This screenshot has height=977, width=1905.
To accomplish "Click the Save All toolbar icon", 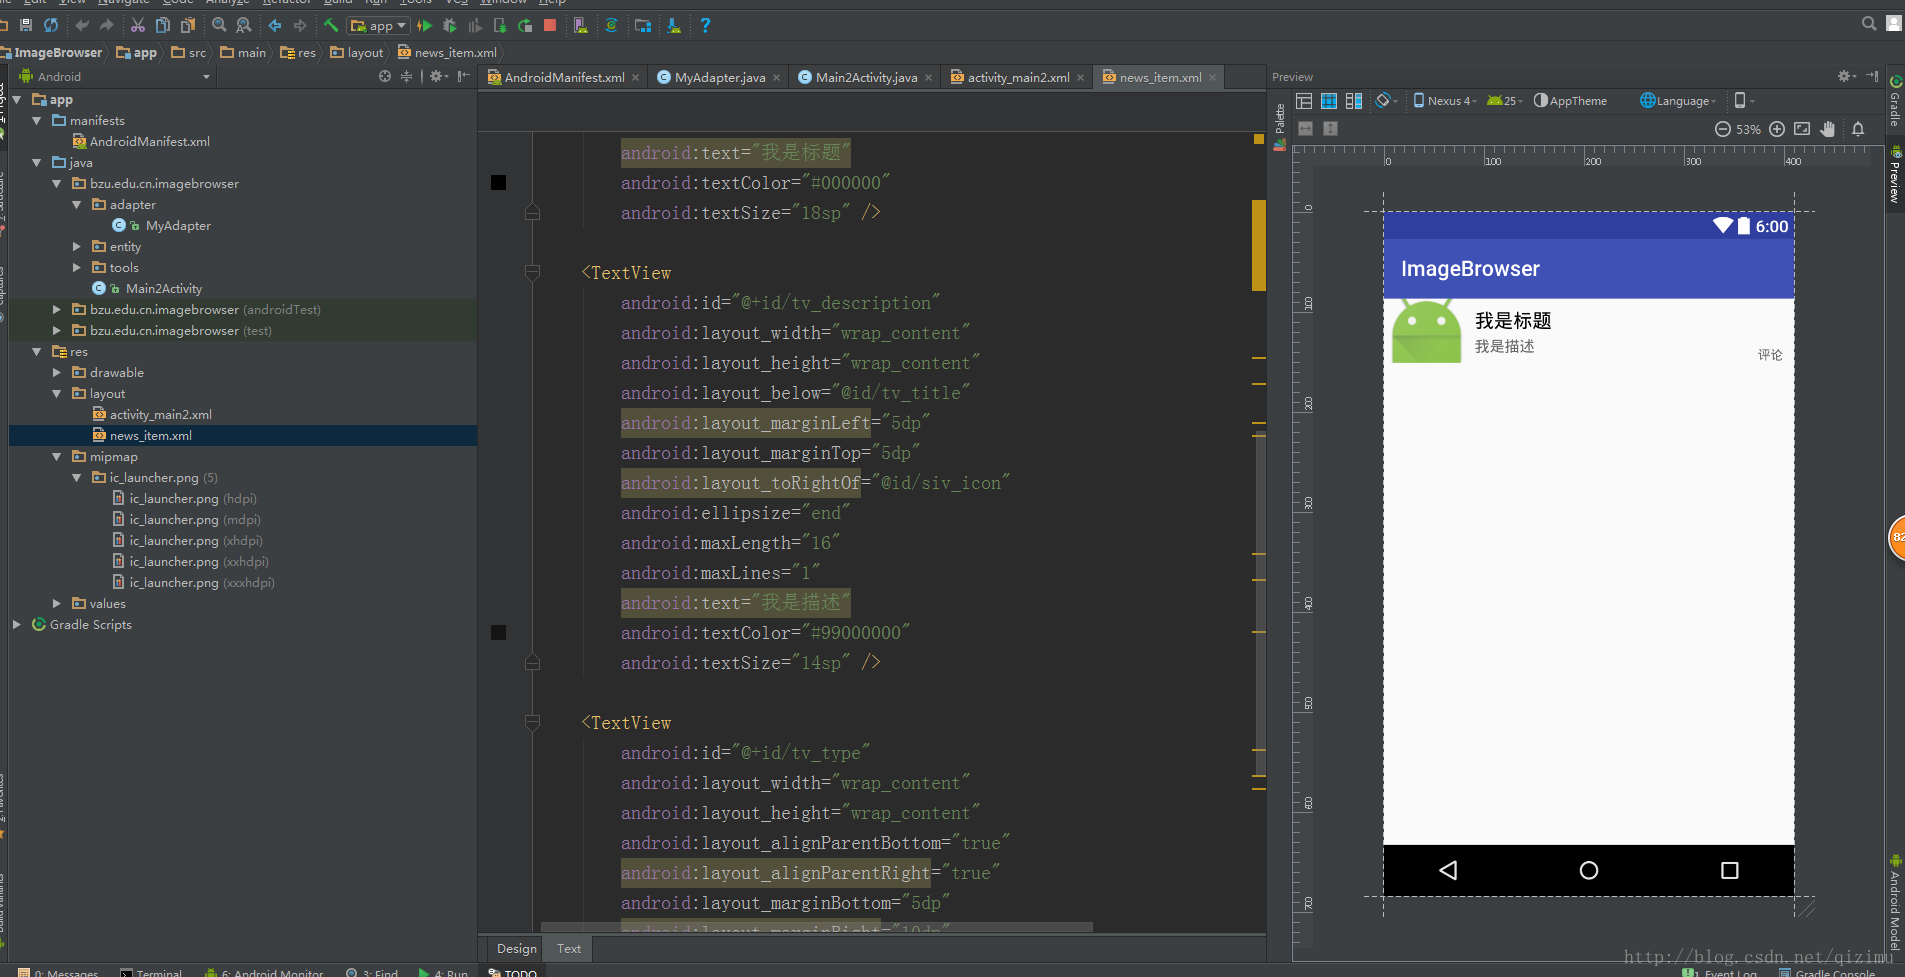I will [x=27, y=25].
